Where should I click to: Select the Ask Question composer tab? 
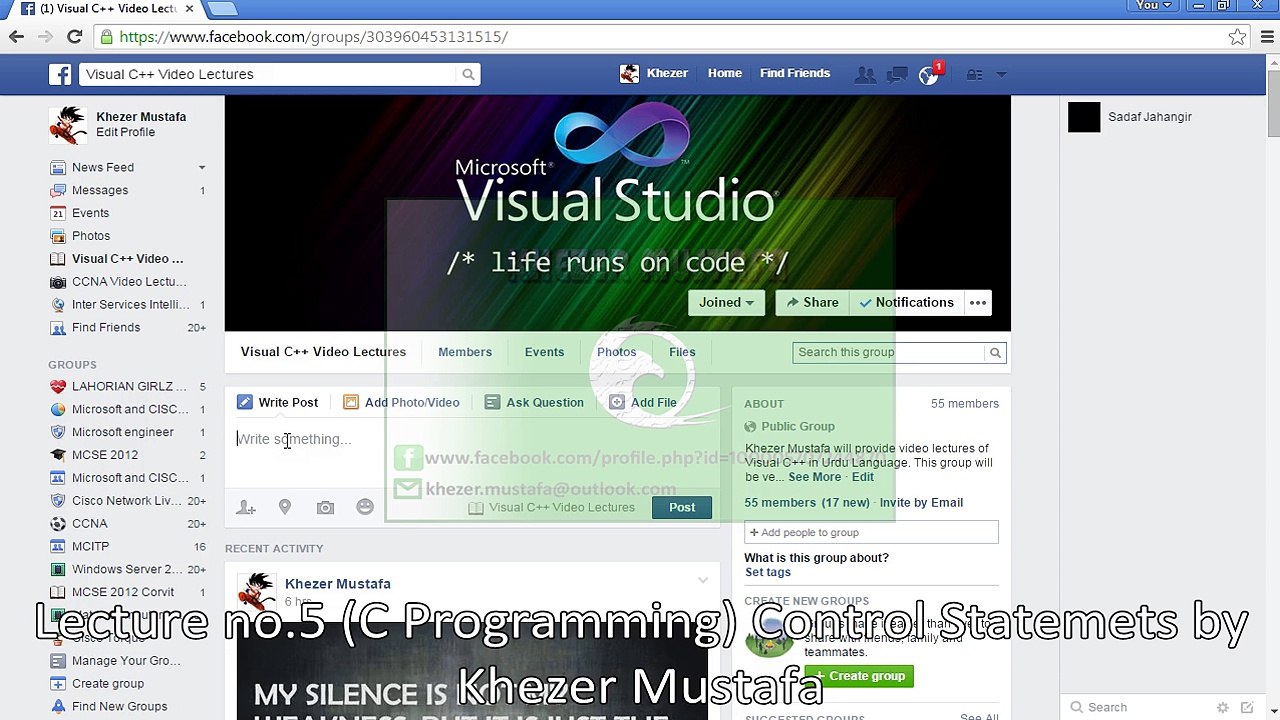534,403
